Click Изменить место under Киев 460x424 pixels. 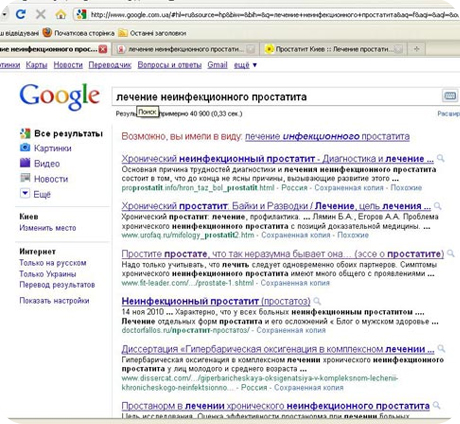click(x=48, y=228)
